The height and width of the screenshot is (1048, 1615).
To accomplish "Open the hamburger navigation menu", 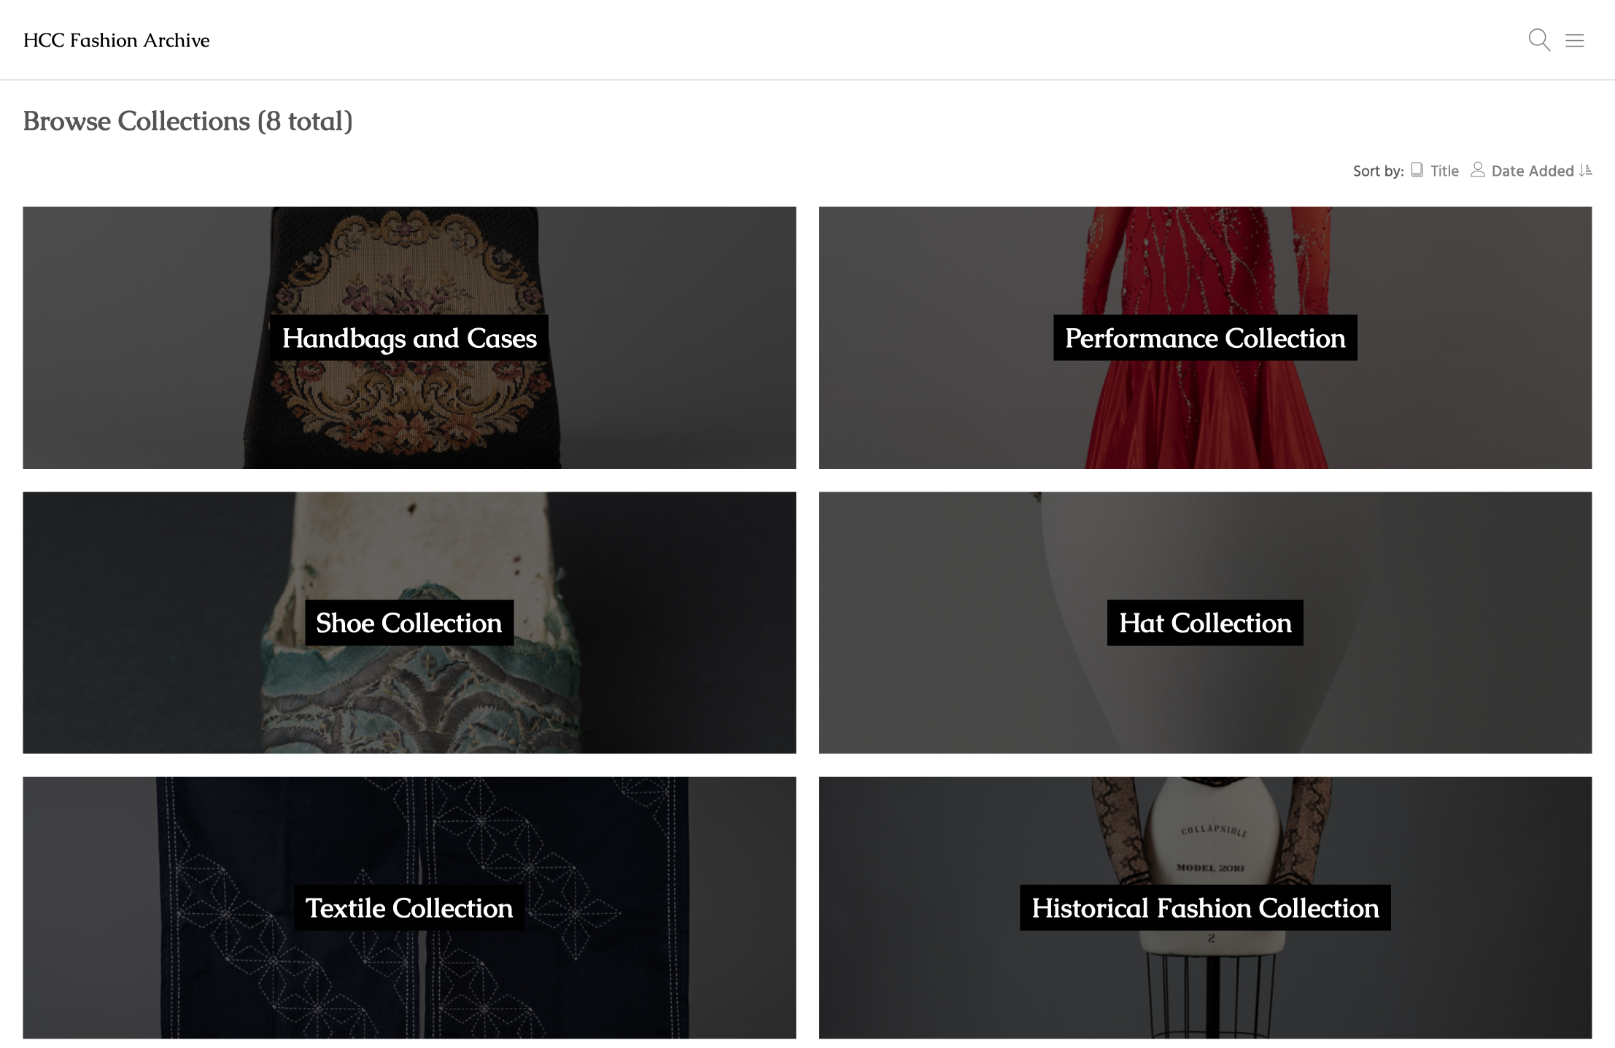I will pyautogui.click(x=1575, y=41).
